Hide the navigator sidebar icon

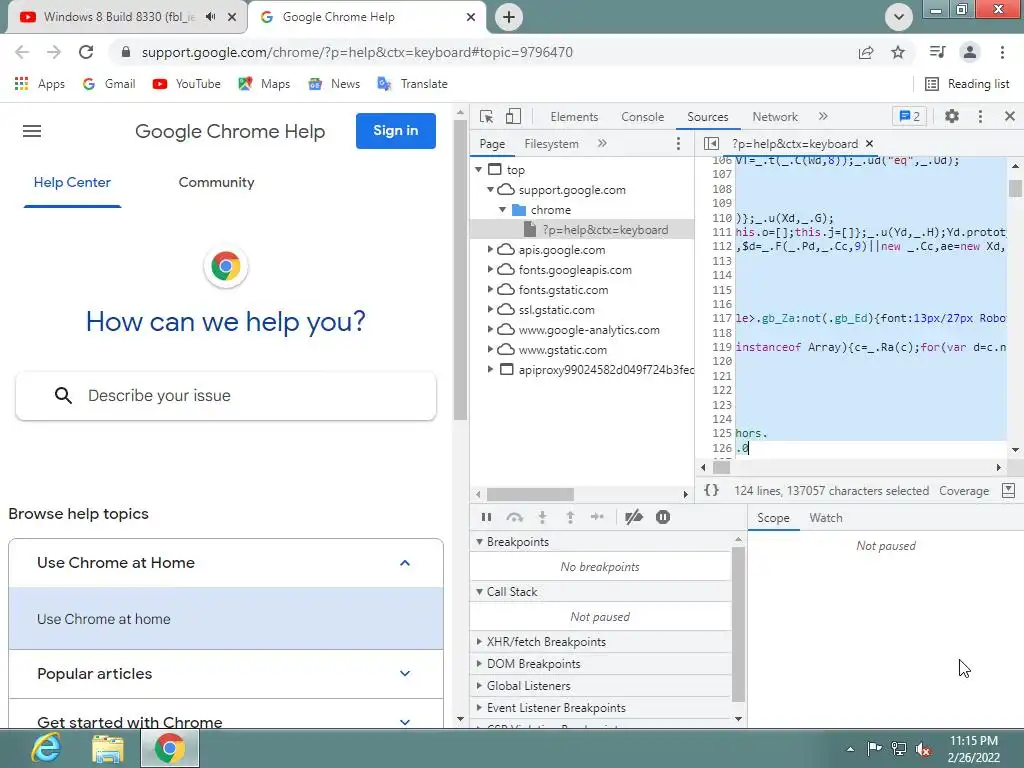click(x=711, y=143)
